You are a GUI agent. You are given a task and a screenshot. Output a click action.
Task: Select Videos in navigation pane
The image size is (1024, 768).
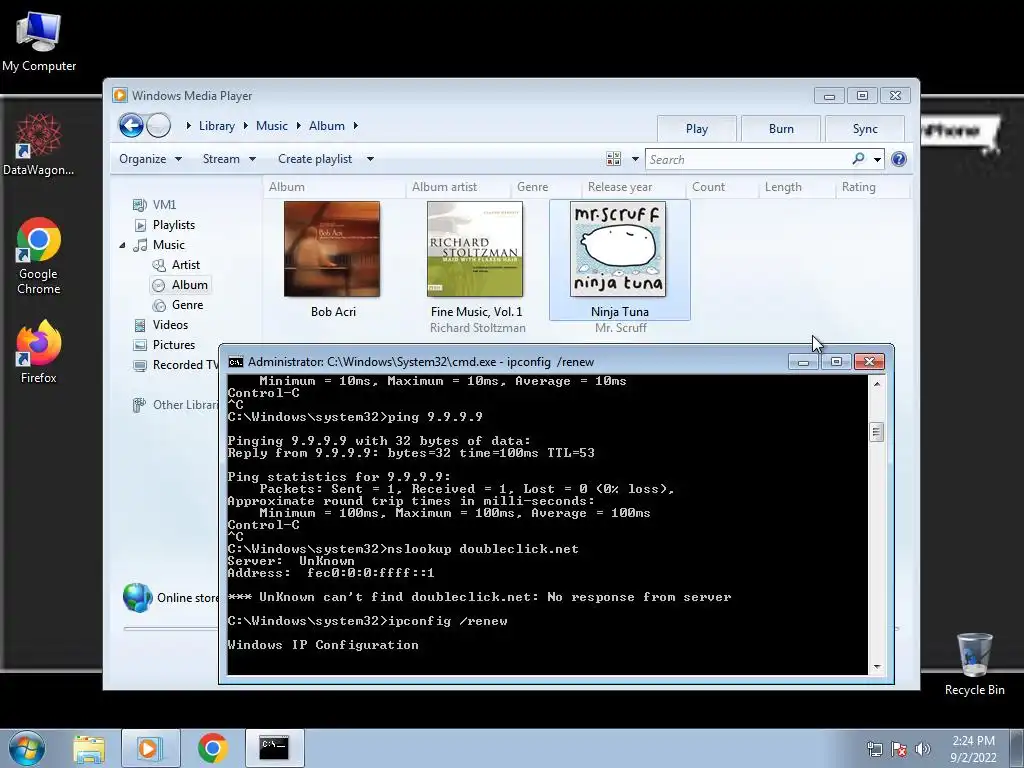tap(170, 325)
